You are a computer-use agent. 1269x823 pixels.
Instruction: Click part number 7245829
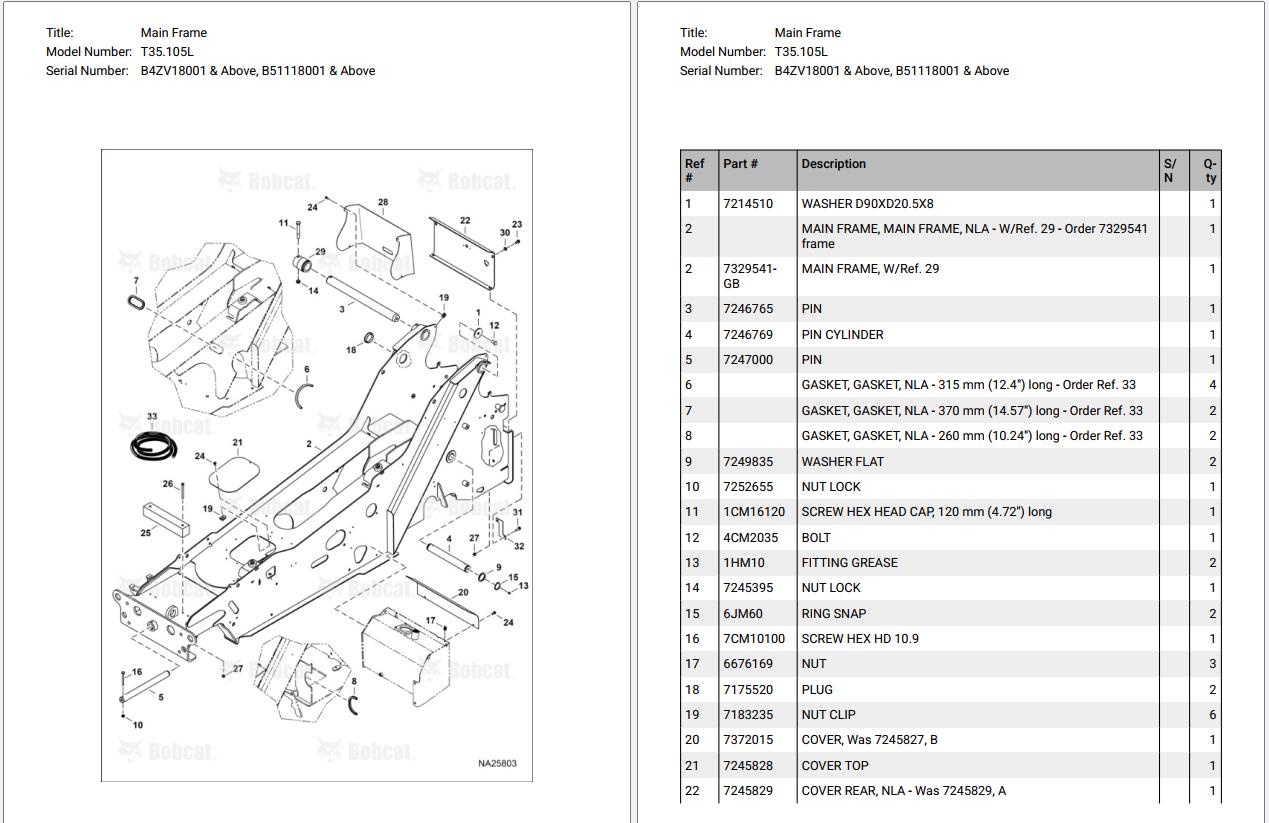[747, 791]
